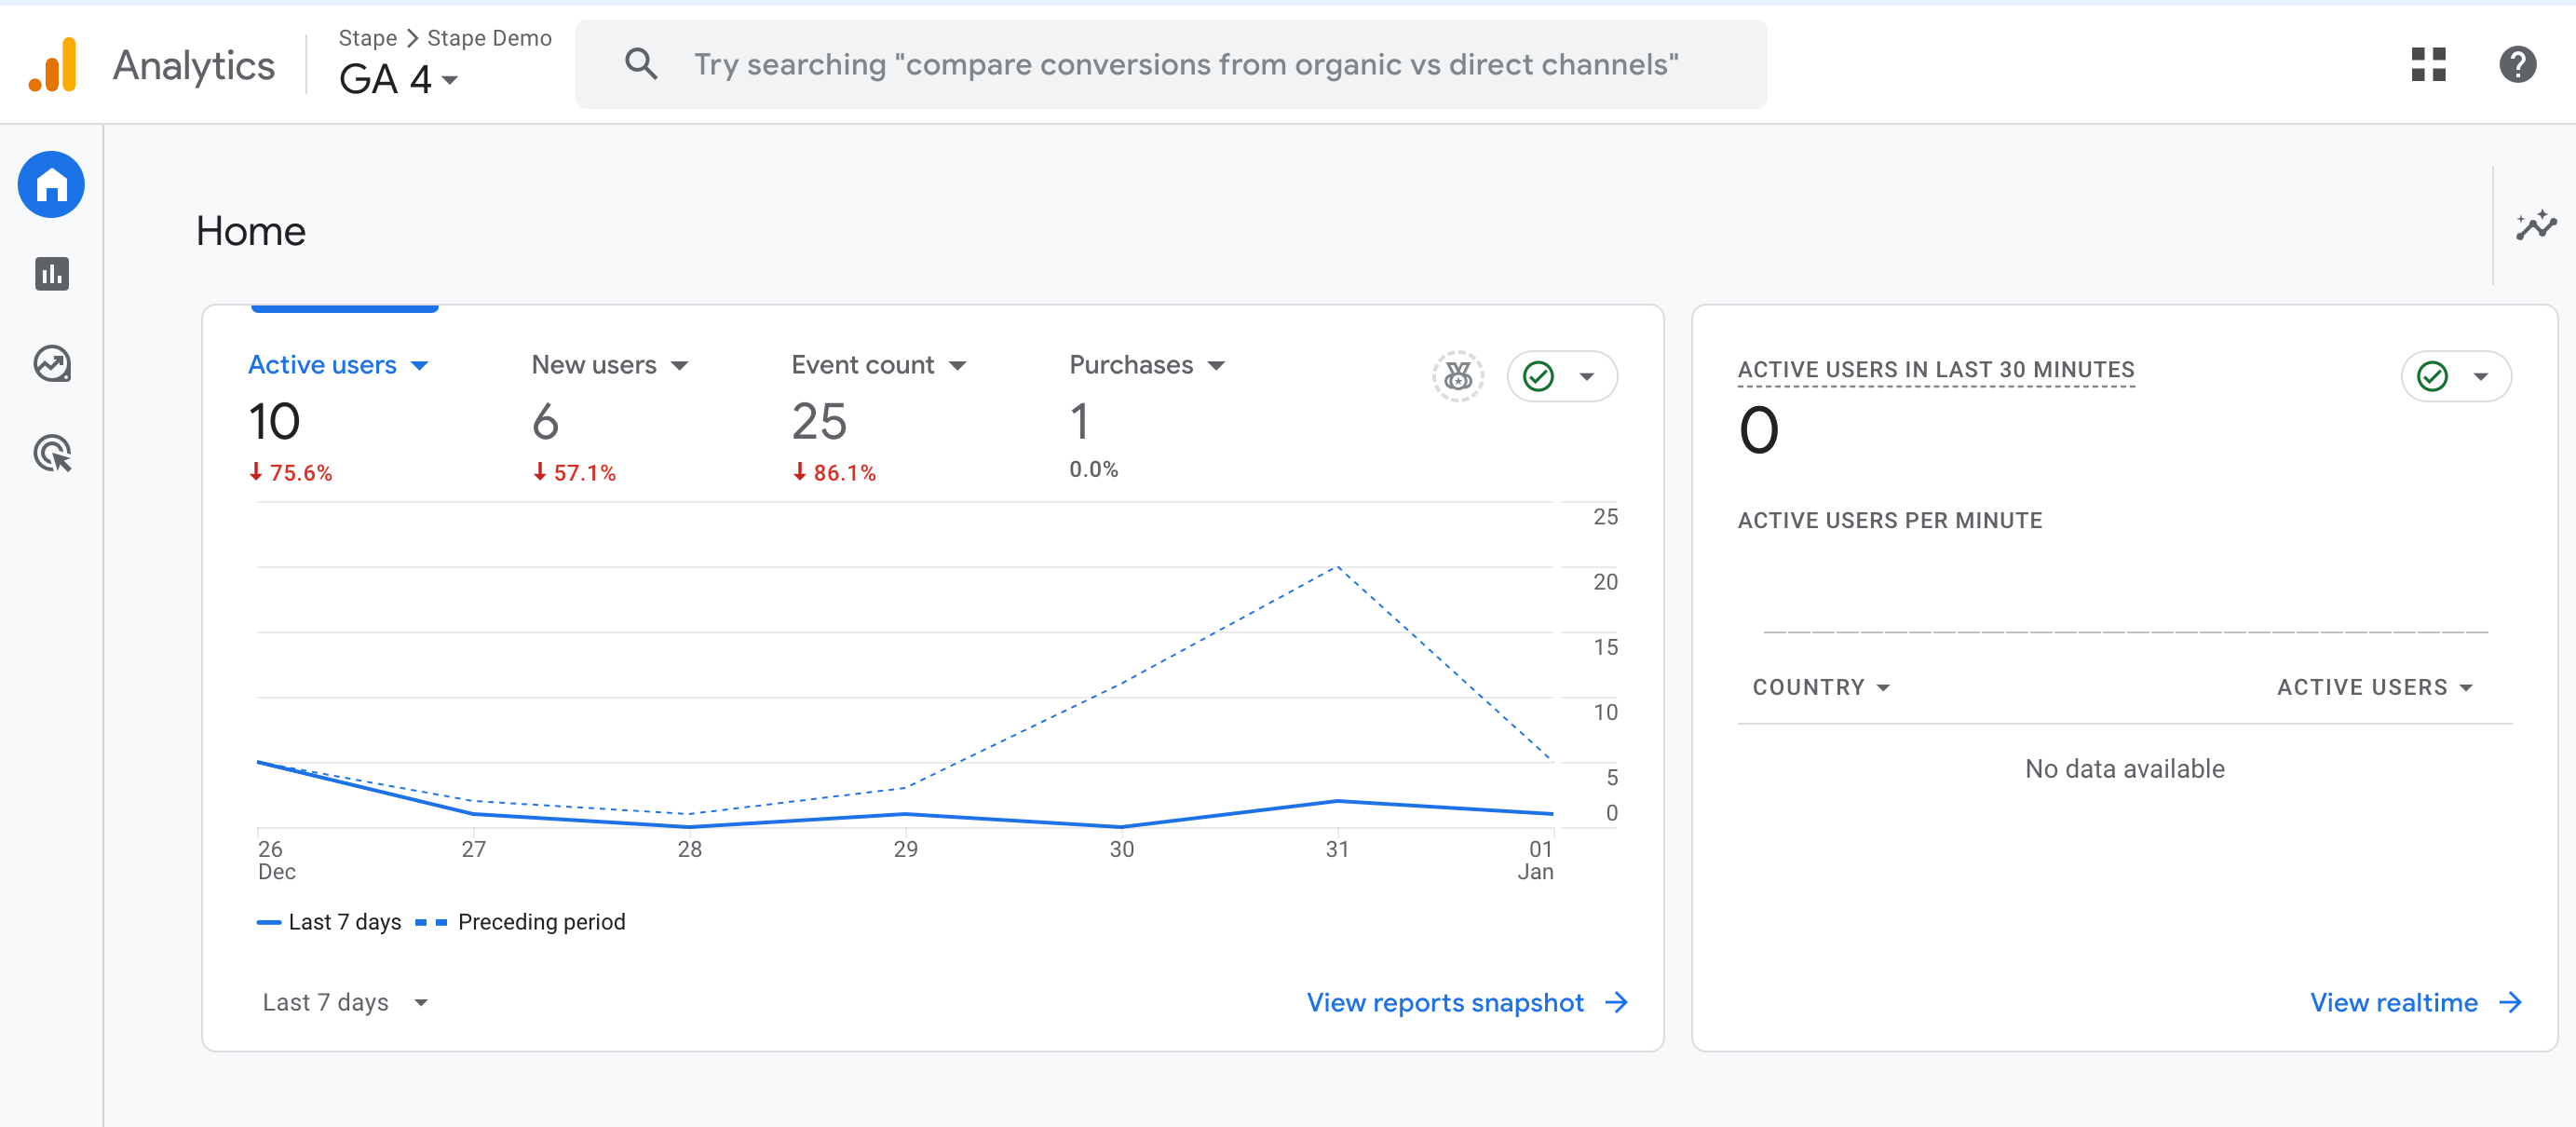Click the Analytics title text
The width and height of the screenshot is (2576, 1127).
[x=194, y=65]
